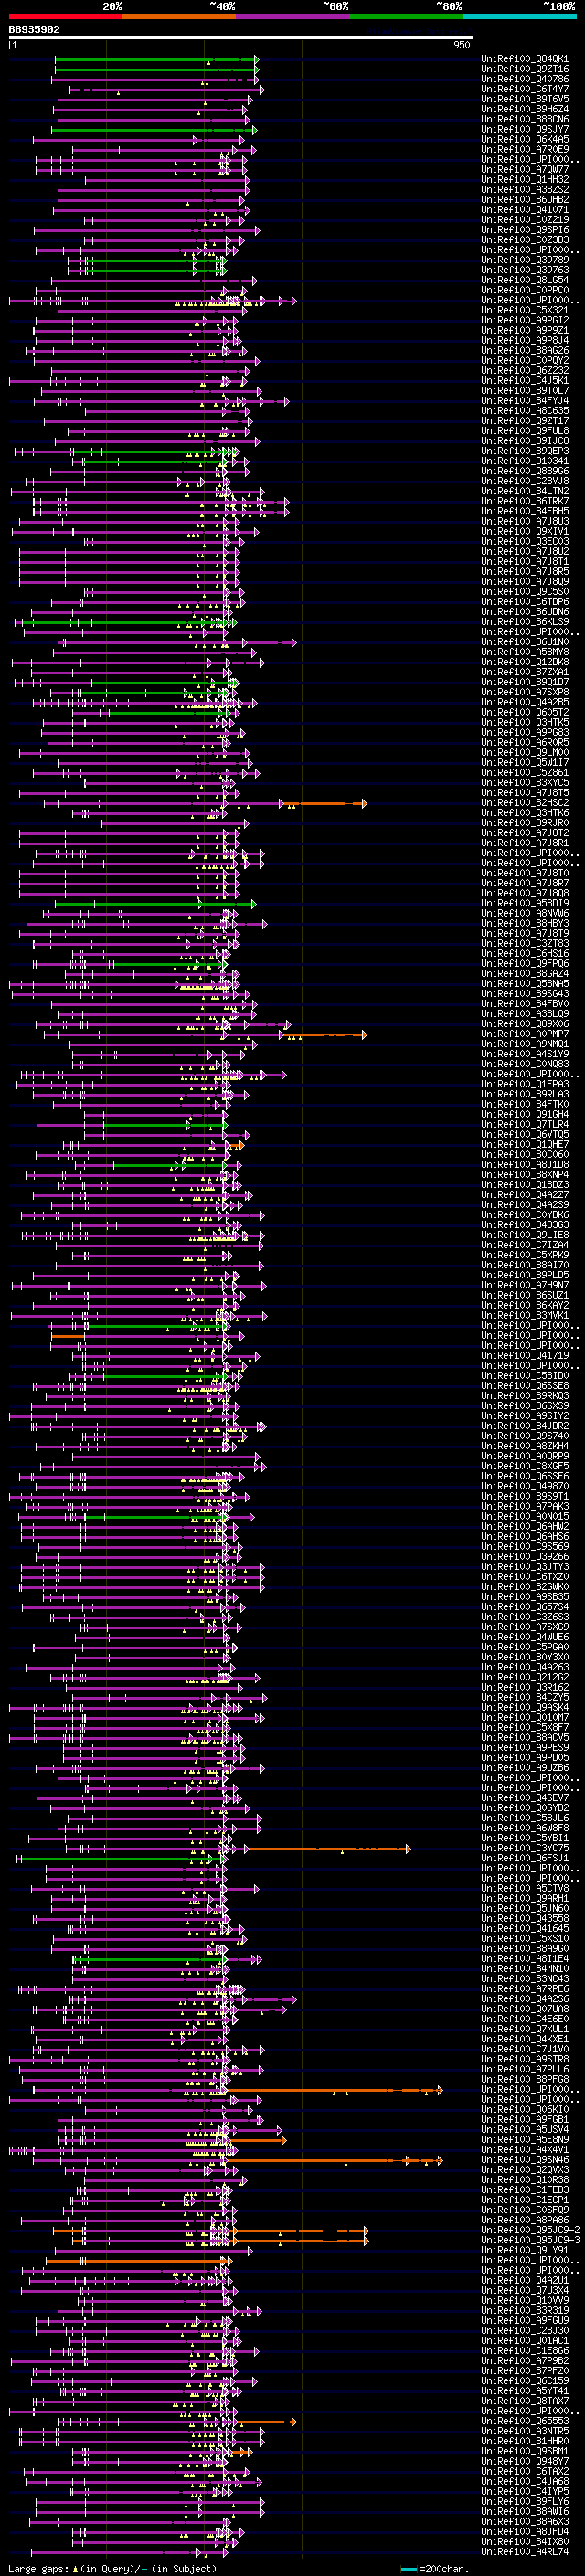
Task: Select the query name BB935902
Action: coord(34,30)
